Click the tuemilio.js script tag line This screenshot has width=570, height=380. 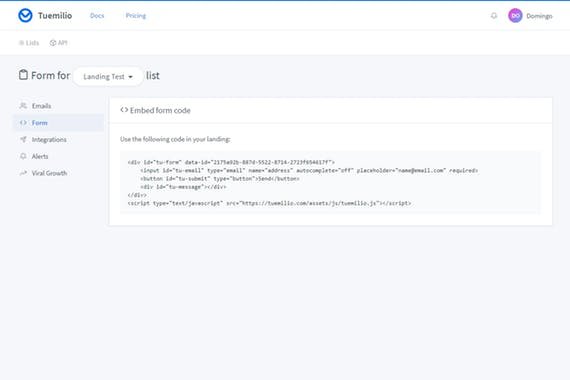[269, 203]
